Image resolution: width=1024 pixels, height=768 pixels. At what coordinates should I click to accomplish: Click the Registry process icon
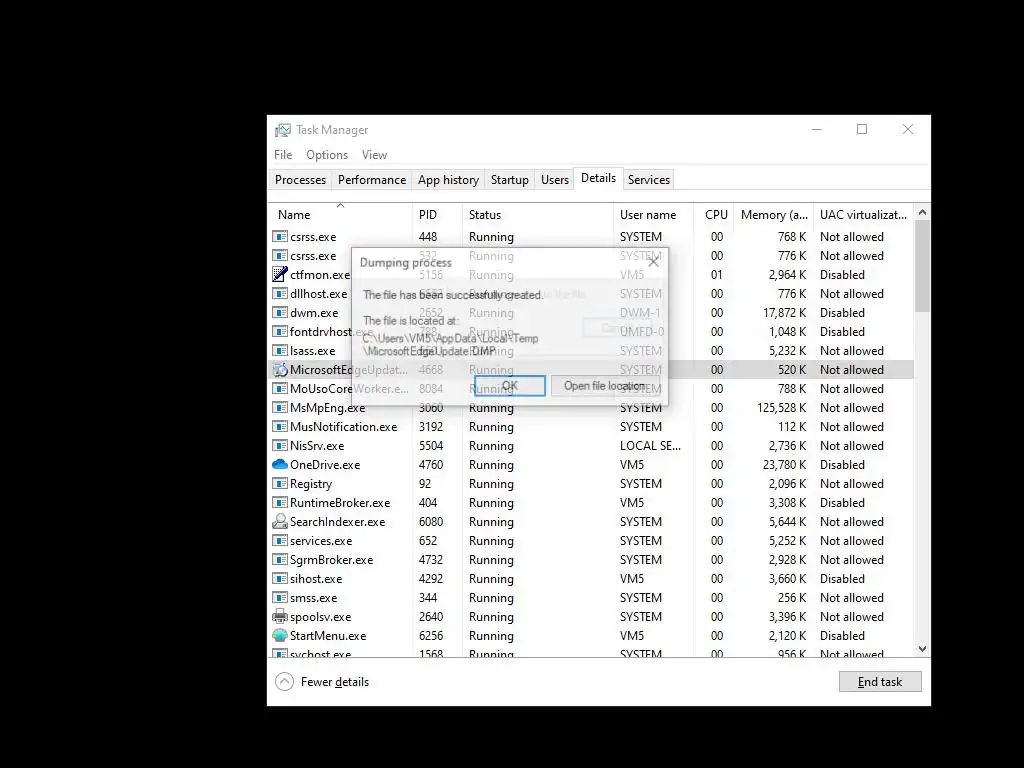coord(280,483)
